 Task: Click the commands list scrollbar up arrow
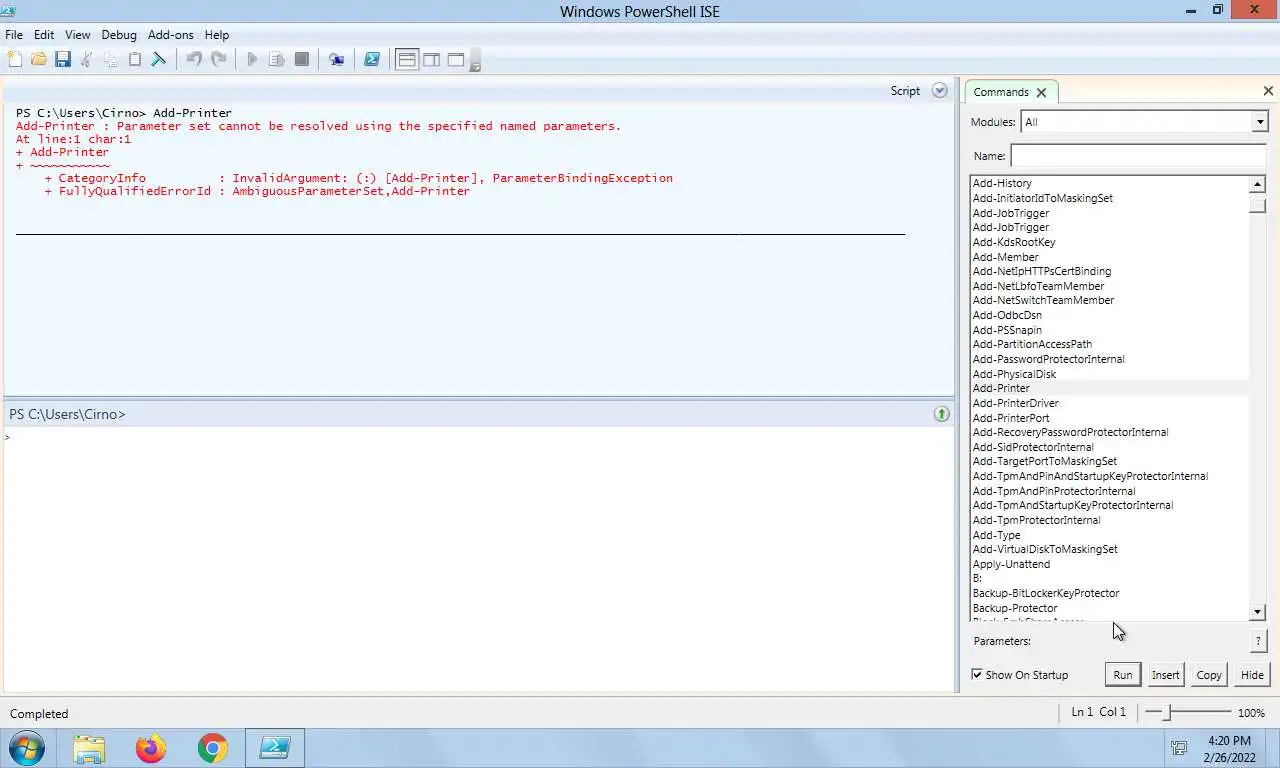click(x=1258, y=184)
